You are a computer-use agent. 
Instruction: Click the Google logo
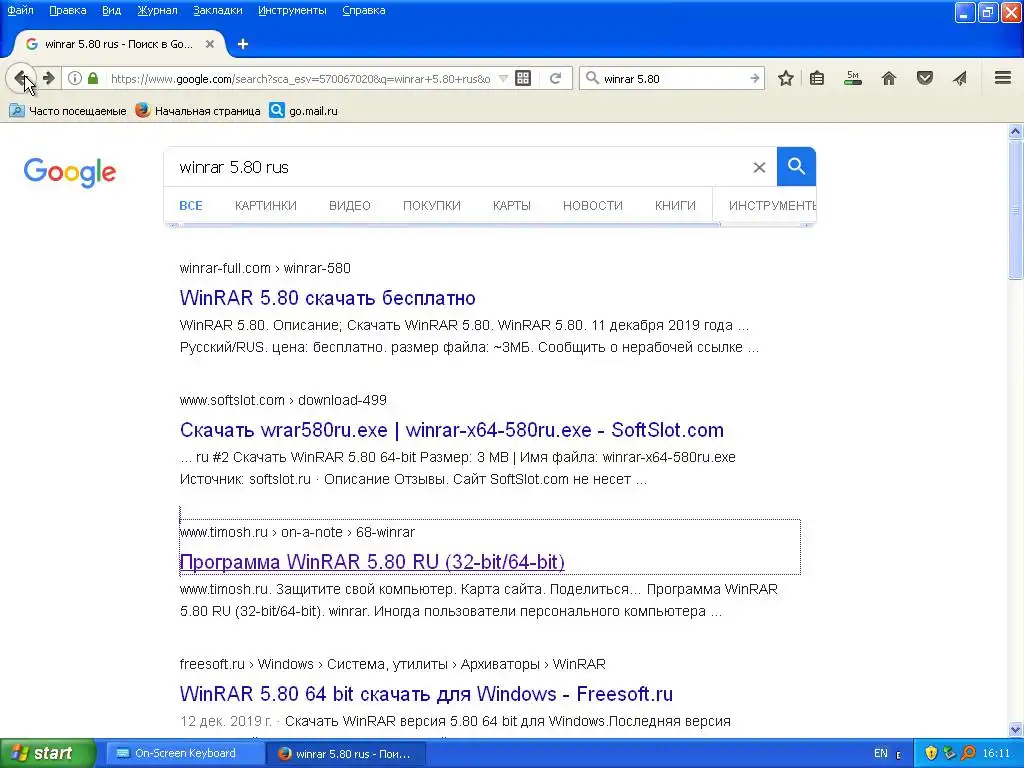(70, 172)
